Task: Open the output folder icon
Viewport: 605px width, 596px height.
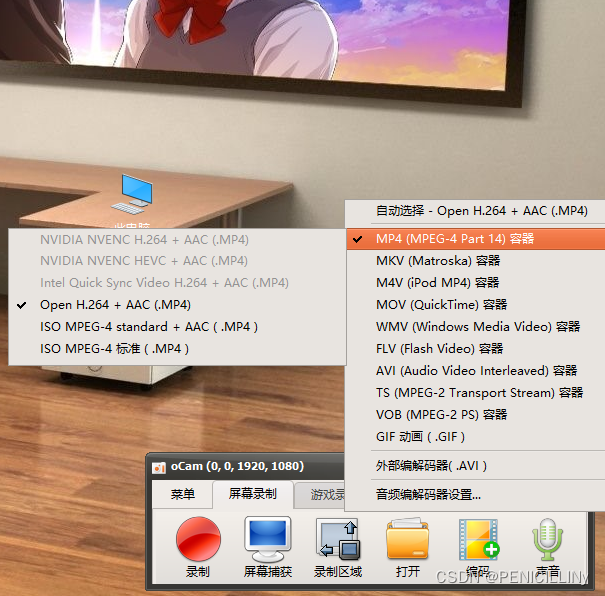Action: [407, 539]
